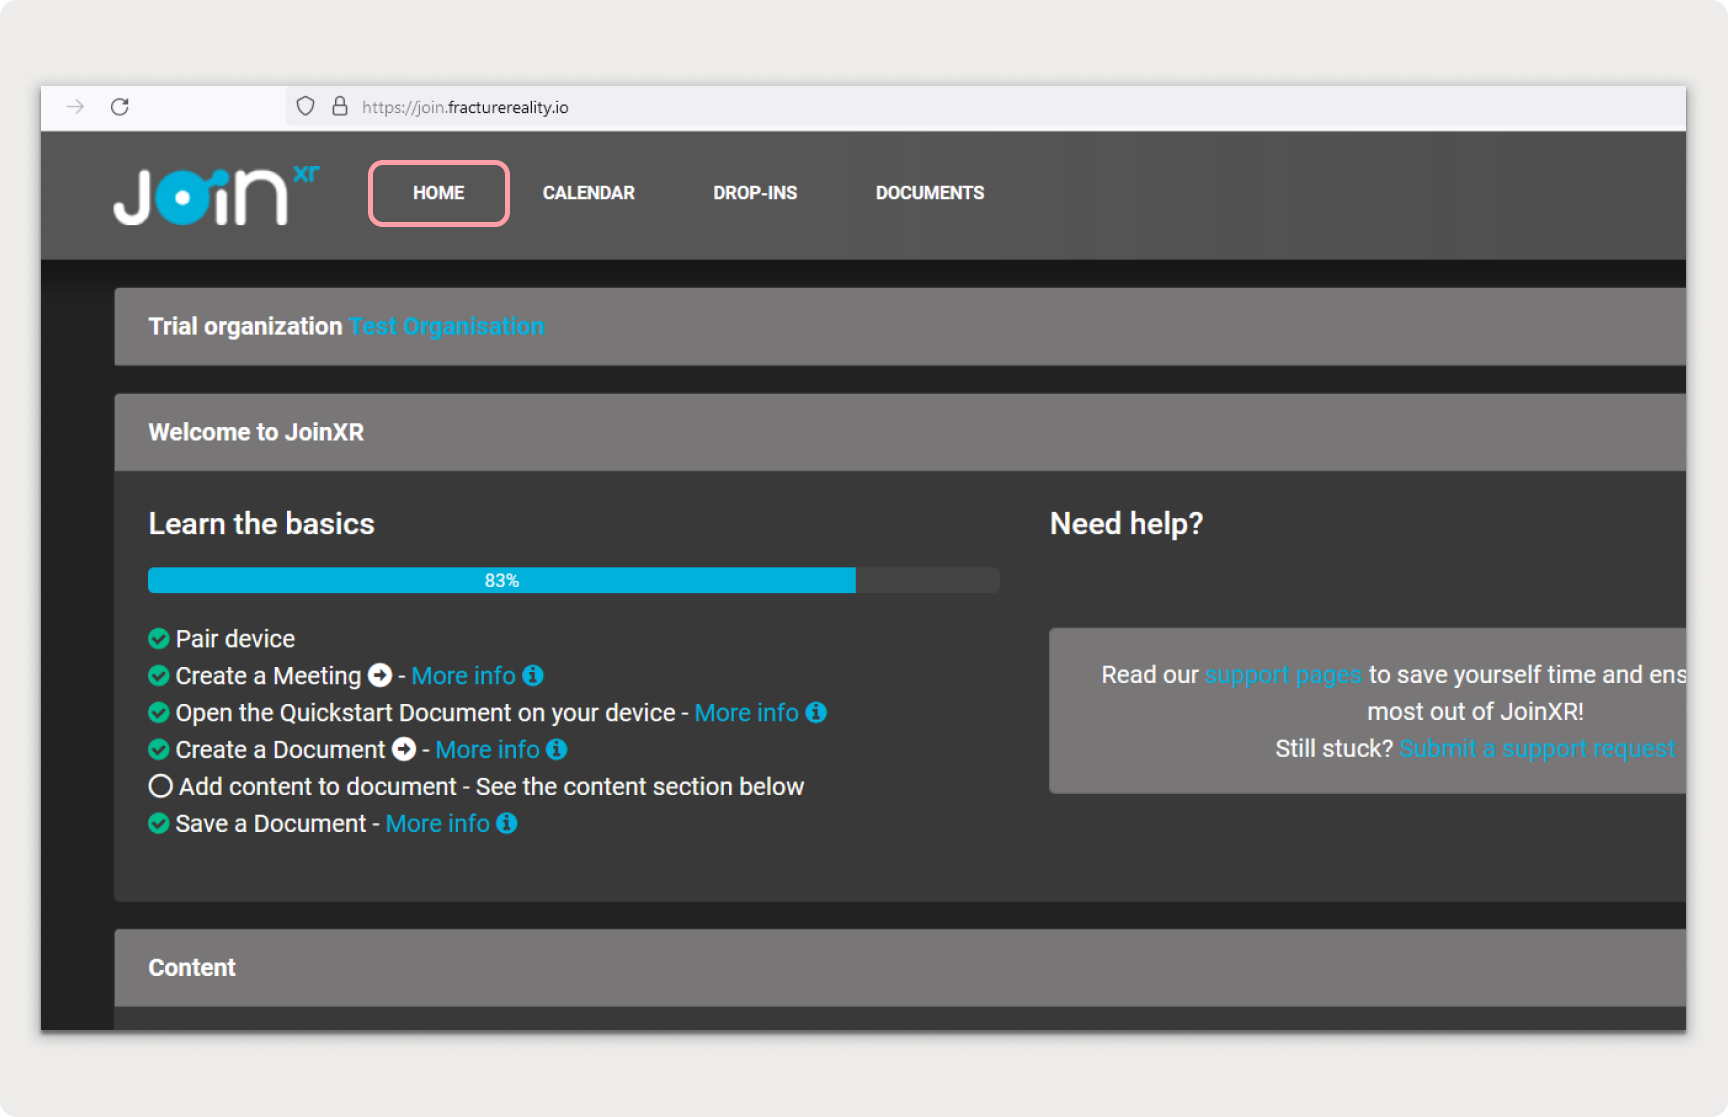The height and width of the screenshot is (1117, 1728).
Task: Click the padlock site security icon
Action: pyautogui.click(x=340, y=106)
